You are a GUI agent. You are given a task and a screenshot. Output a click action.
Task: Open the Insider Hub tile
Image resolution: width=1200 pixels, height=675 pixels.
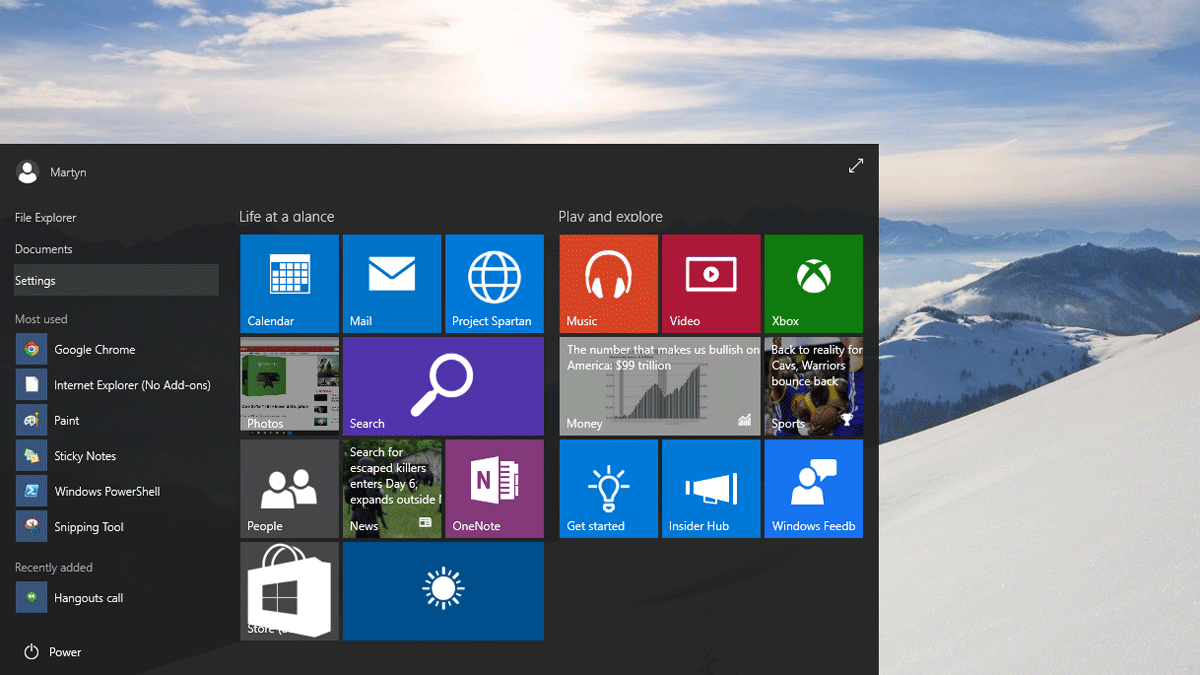pyautogui.click(x=711, y=489)
